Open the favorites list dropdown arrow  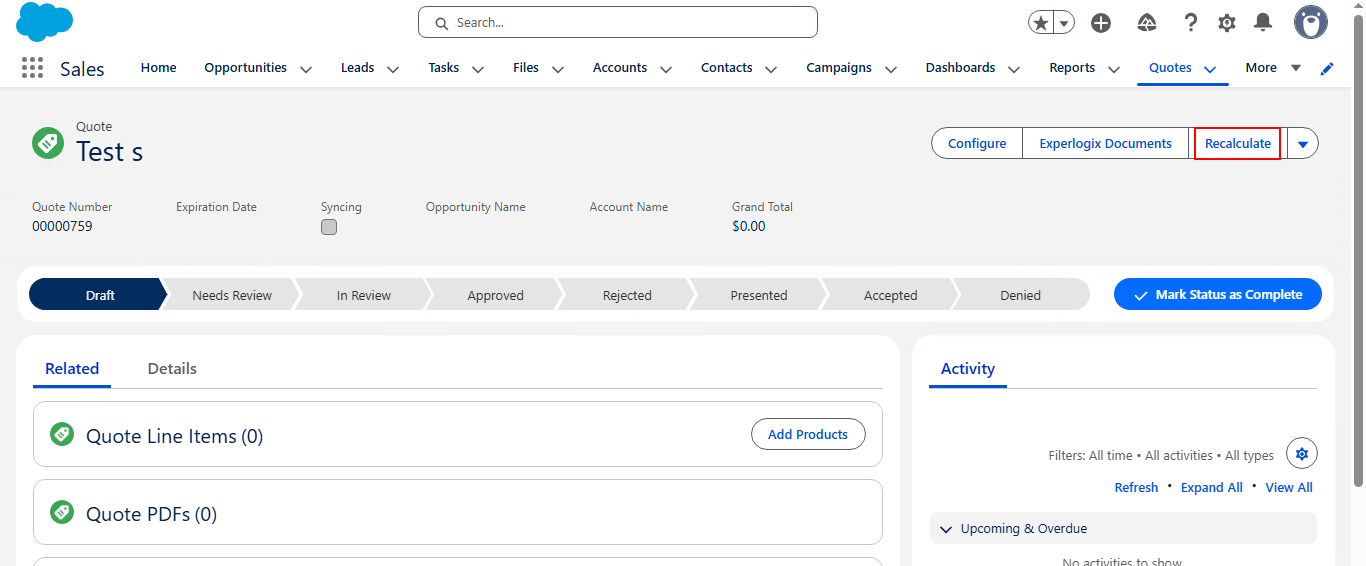tap(1064, 23)
